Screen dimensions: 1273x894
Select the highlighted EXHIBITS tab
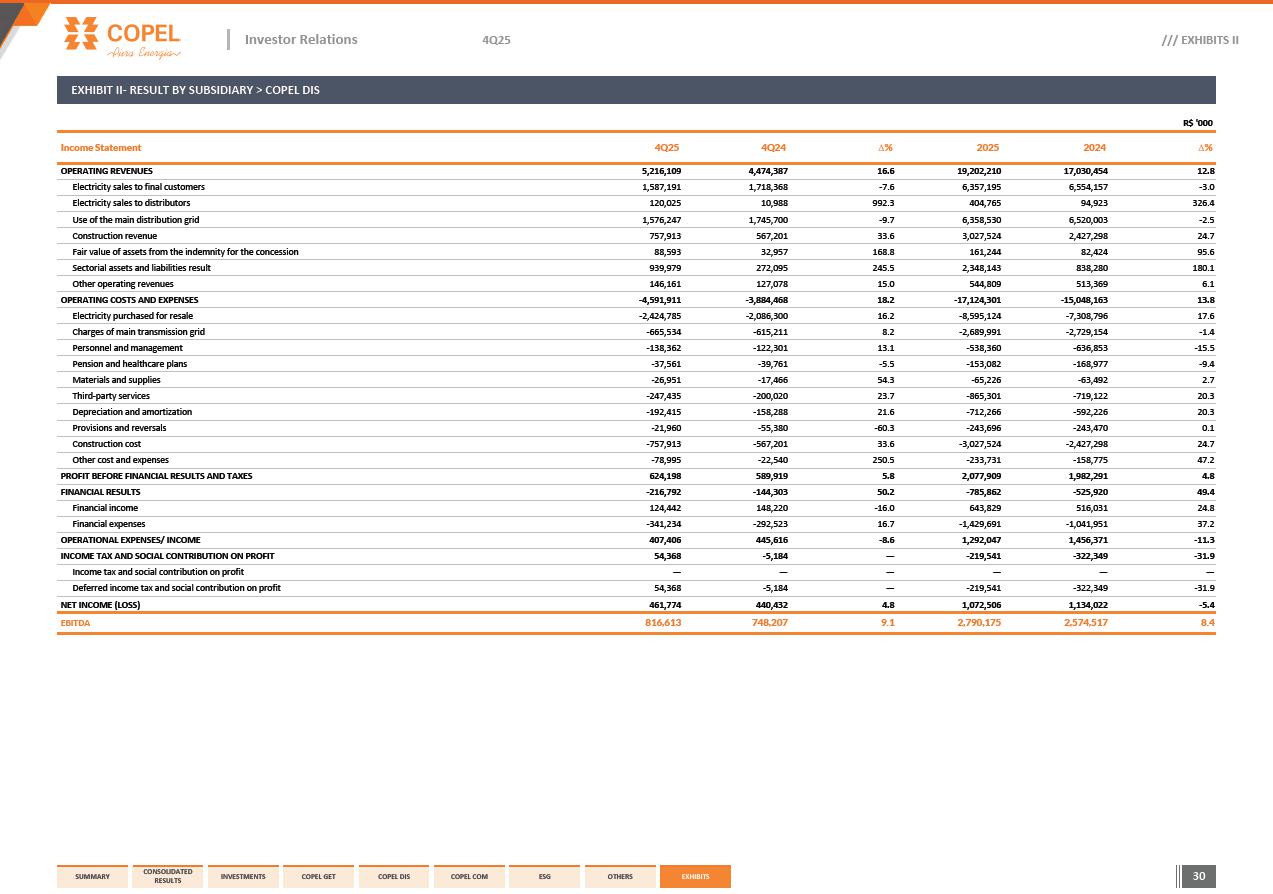[695, 877]
